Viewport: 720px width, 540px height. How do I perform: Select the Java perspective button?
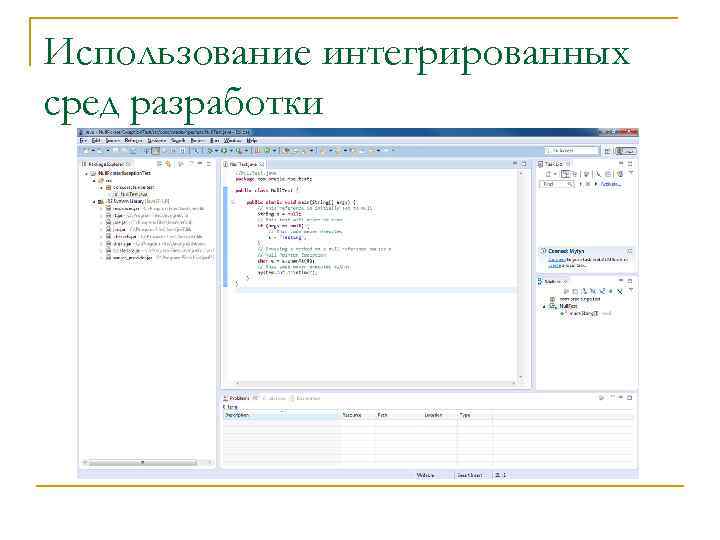click(x=626, y=151)
